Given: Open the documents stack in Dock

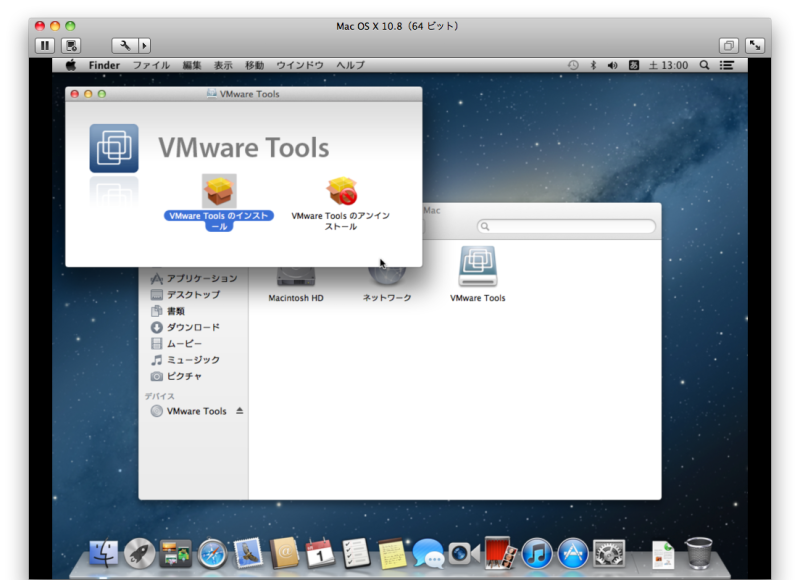Looking at the screenshot, I should tap(663, 554).
